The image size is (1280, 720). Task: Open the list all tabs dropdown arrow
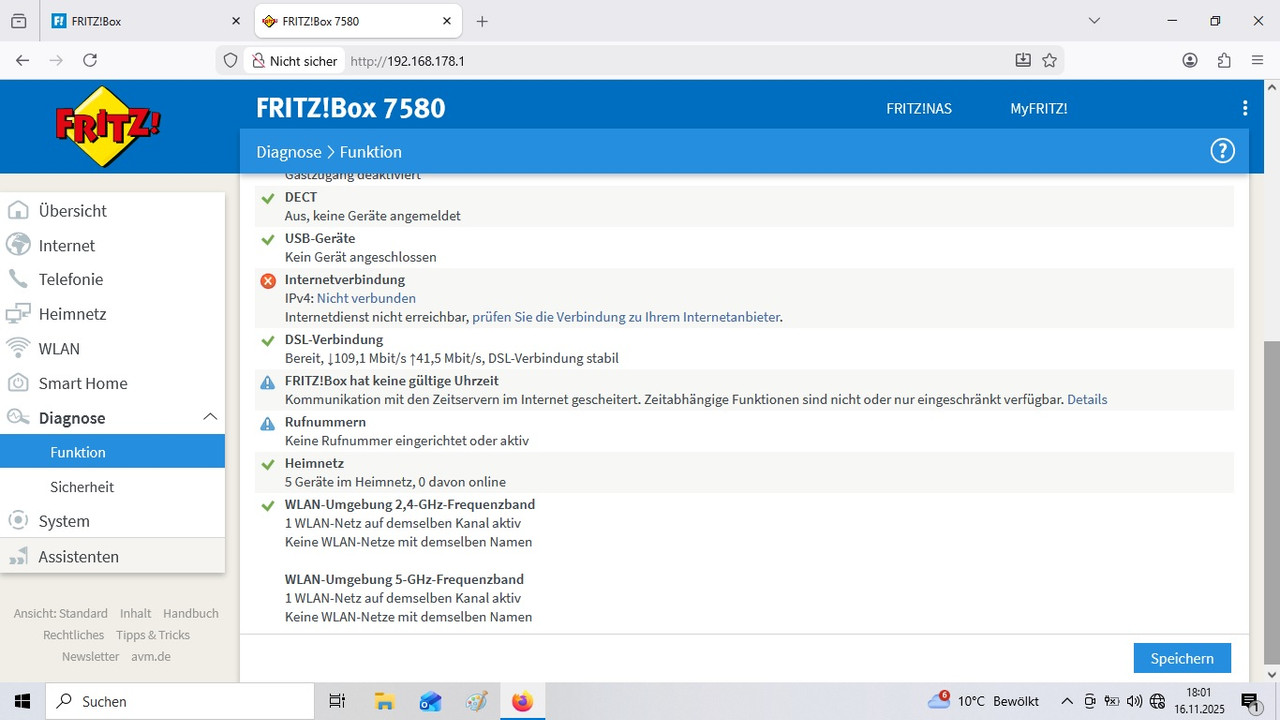pos(1095,20)
